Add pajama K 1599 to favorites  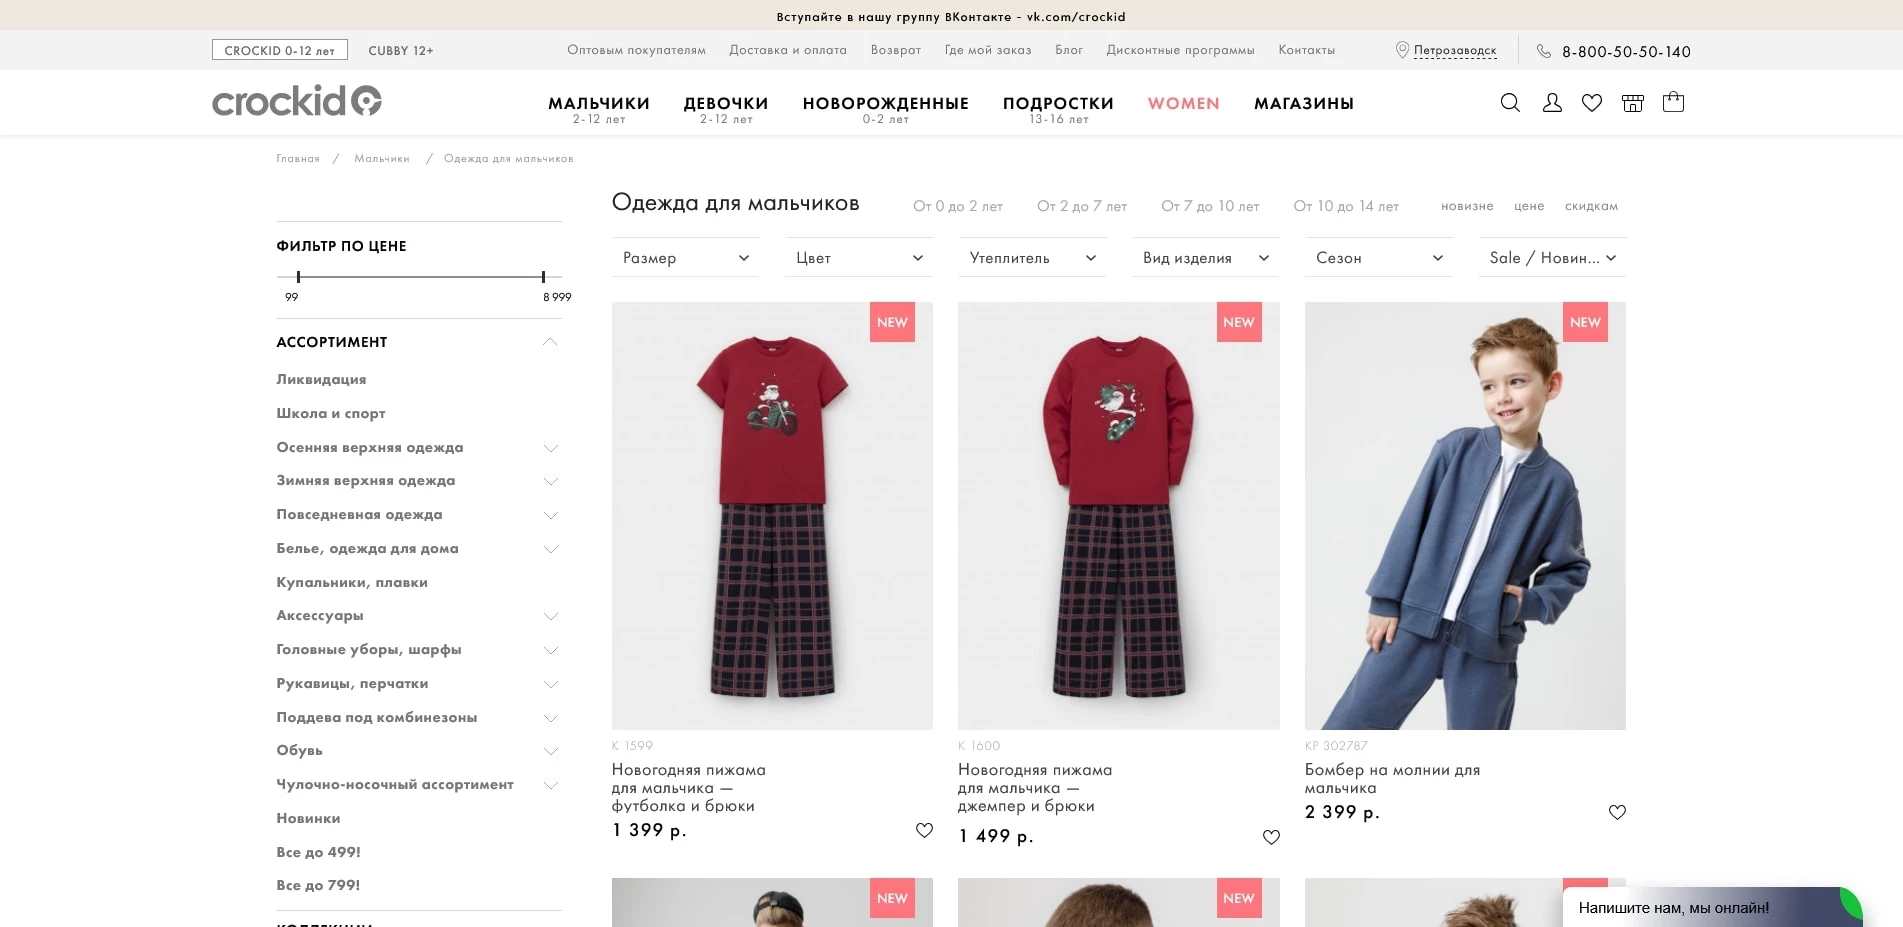point(924,830)
